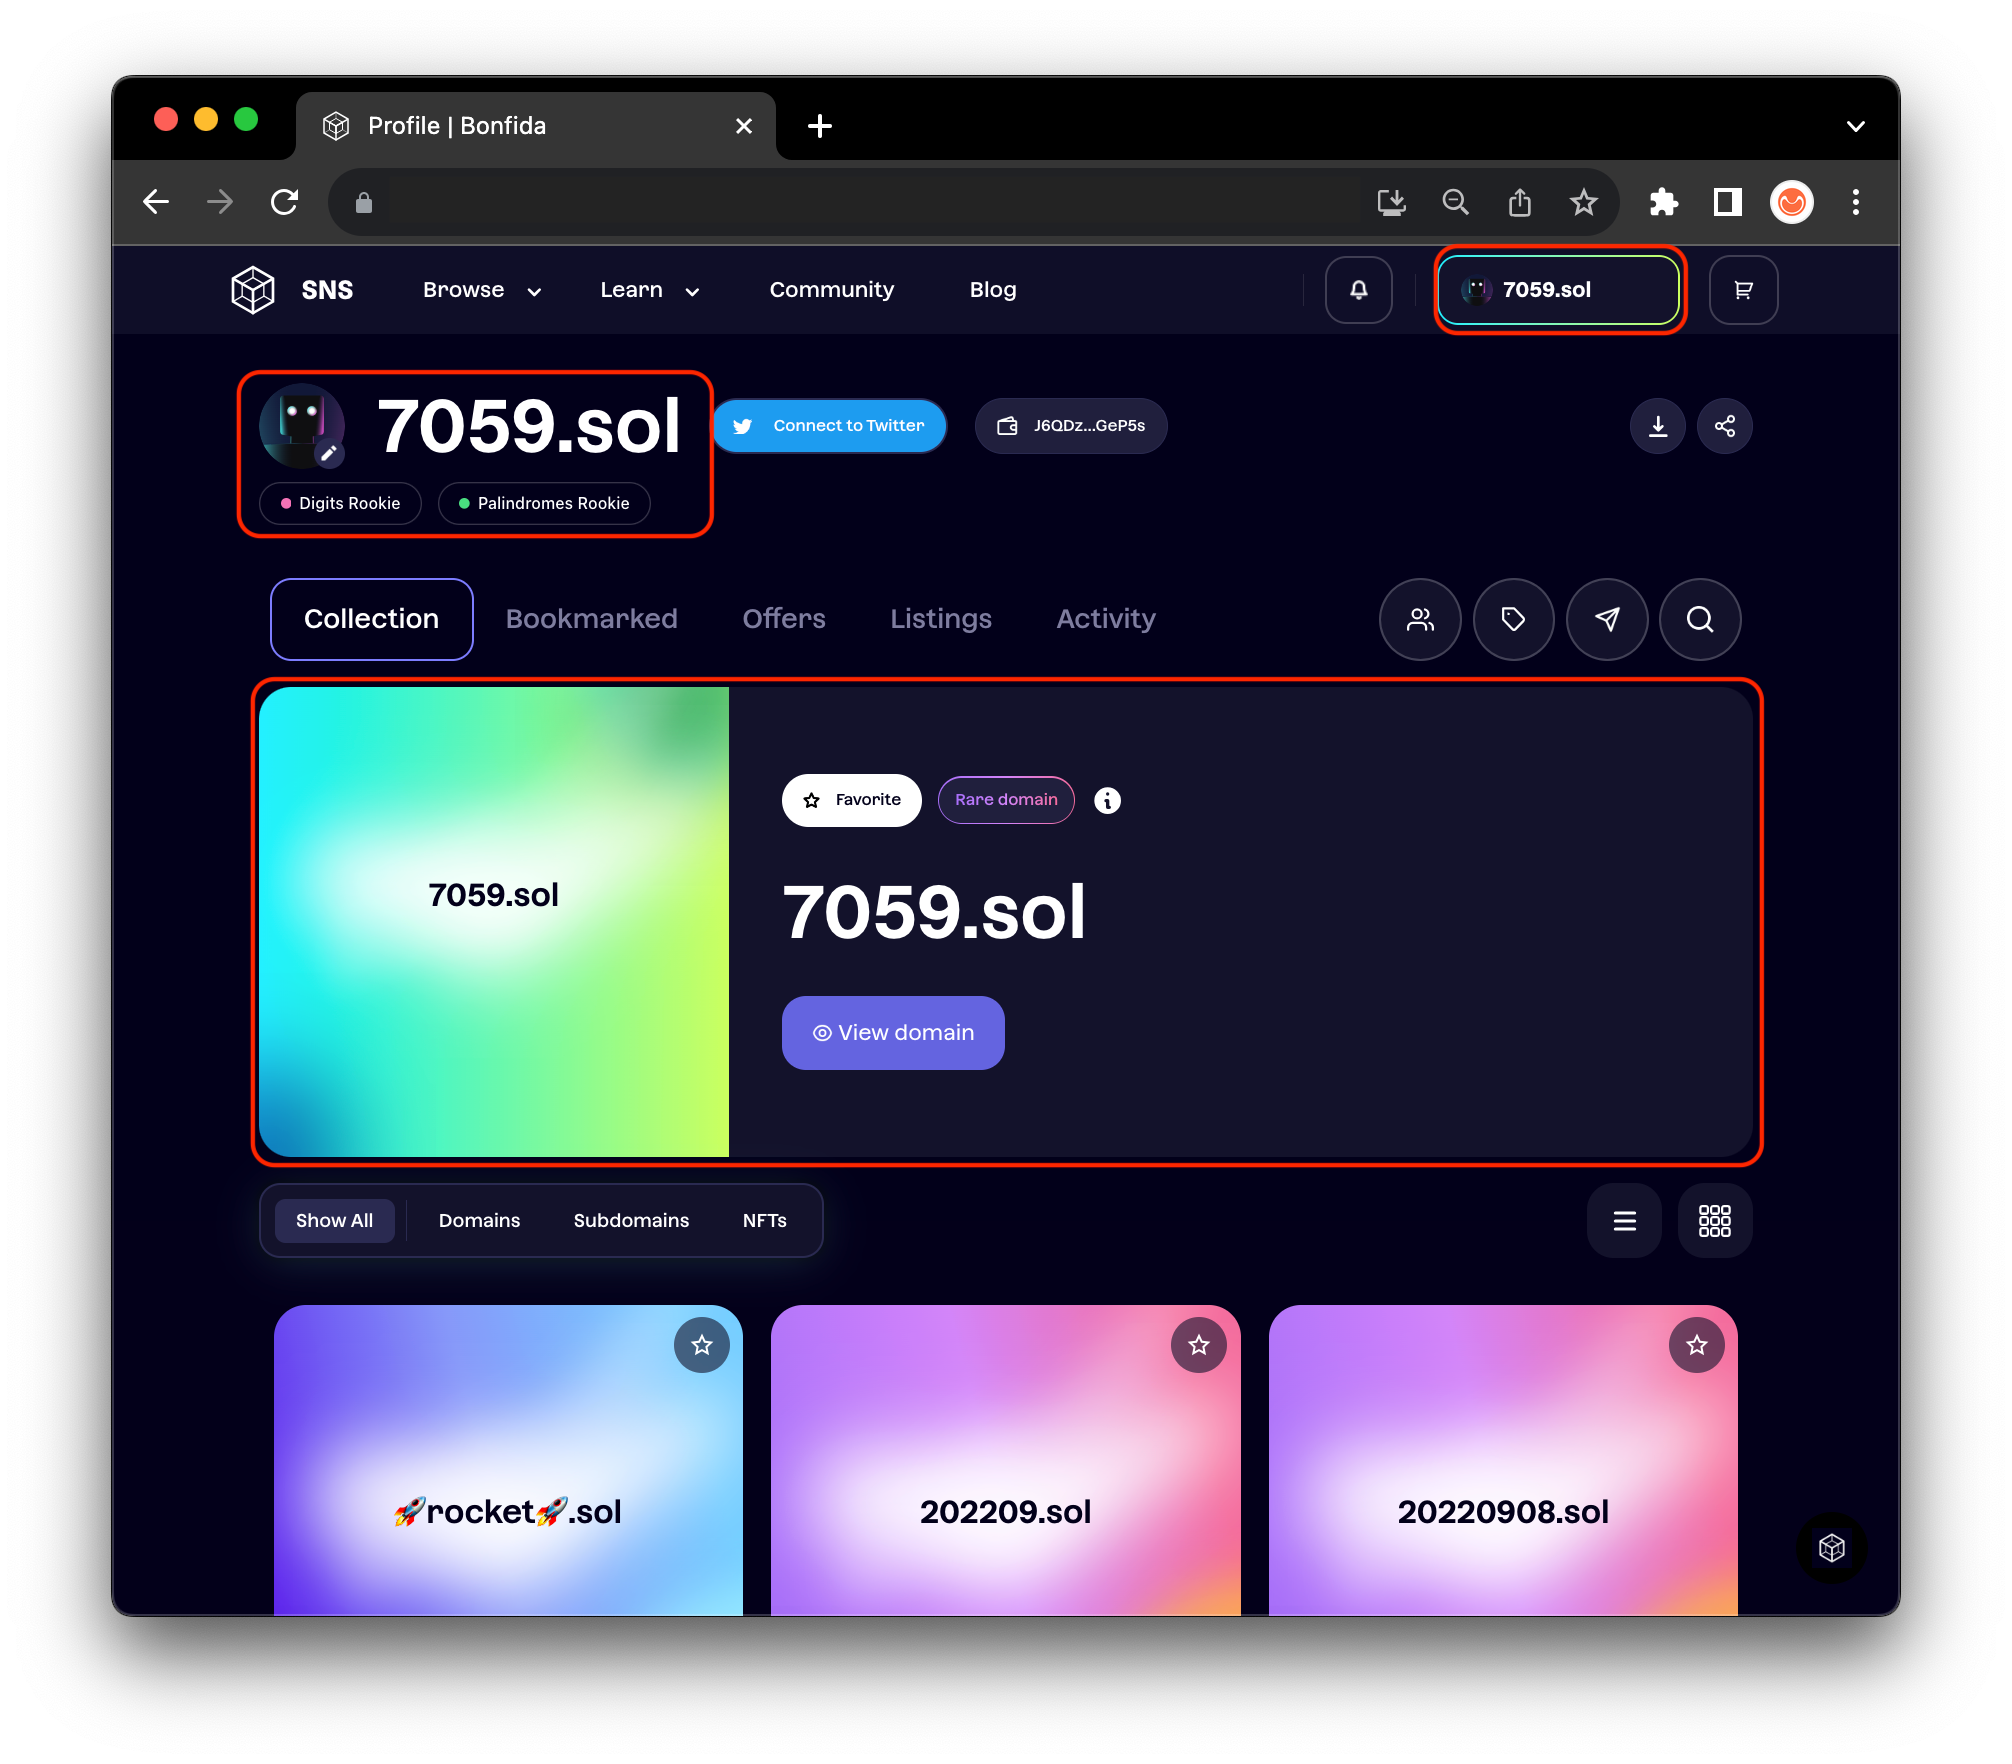Screen dimensions: 2012x1764
Task: Switch to the Bookmarked tab
Action: click(591, 619)
